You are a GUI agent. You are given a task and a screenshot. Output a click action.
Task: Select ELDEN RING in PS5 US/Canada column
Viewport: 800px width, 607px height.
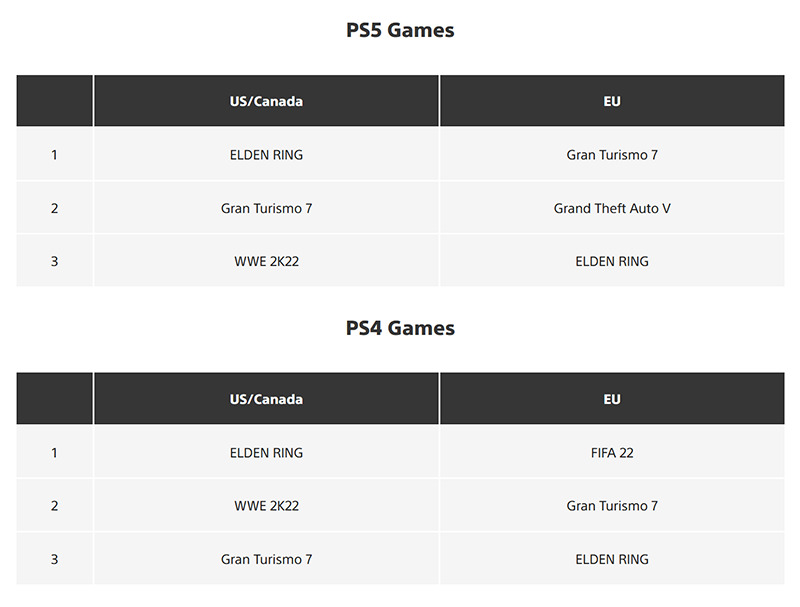pyautogui.click(x=266, y=155)
